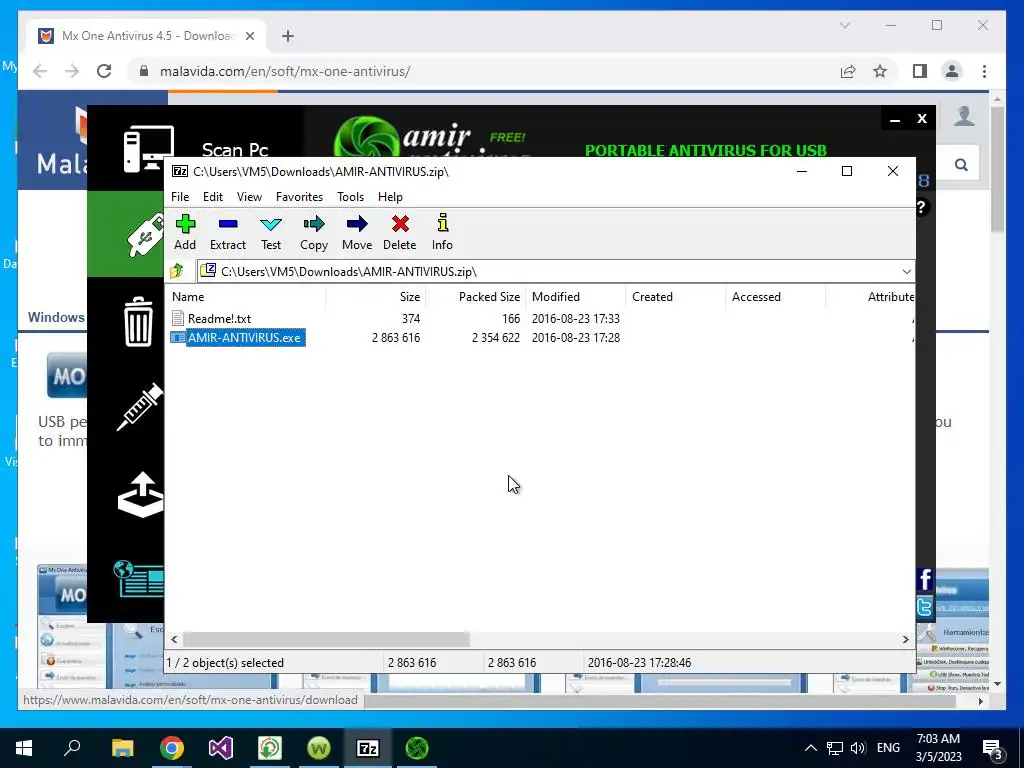Screen dimensions: 1024x768
Task: Click the Facebook icon in Amir window
Action: (925, 579)
